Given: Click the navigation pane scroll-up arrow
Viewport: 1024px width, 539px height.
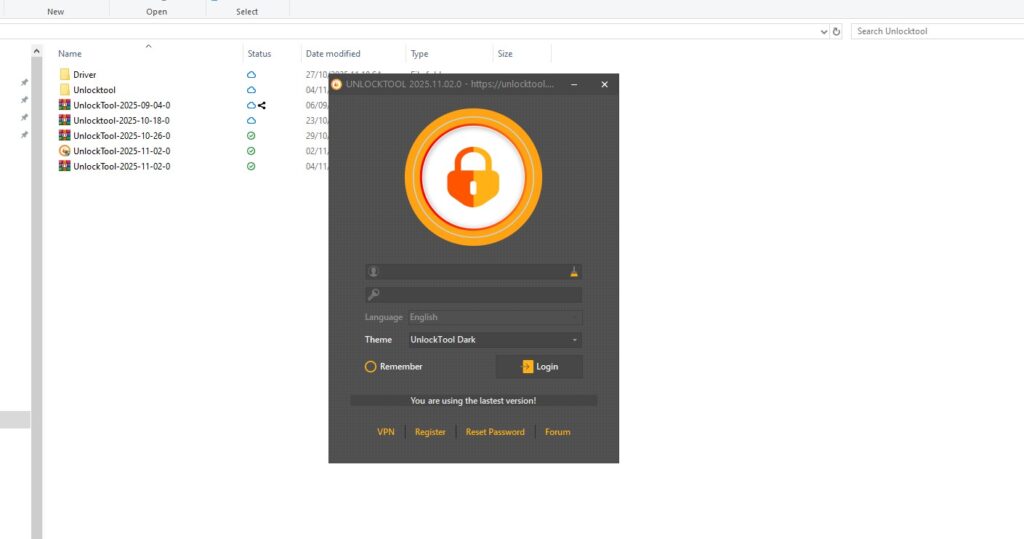Looking at the screenshot, I should [37, 51].
